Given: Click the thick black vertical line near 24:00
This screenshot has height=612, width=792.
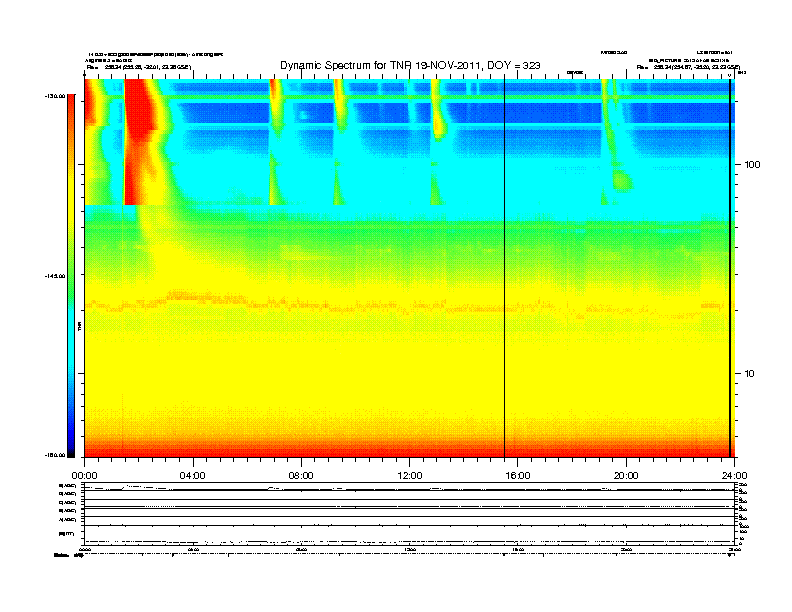Looking at the screenshot, I should pyautogui.click(x=730, y=268).
